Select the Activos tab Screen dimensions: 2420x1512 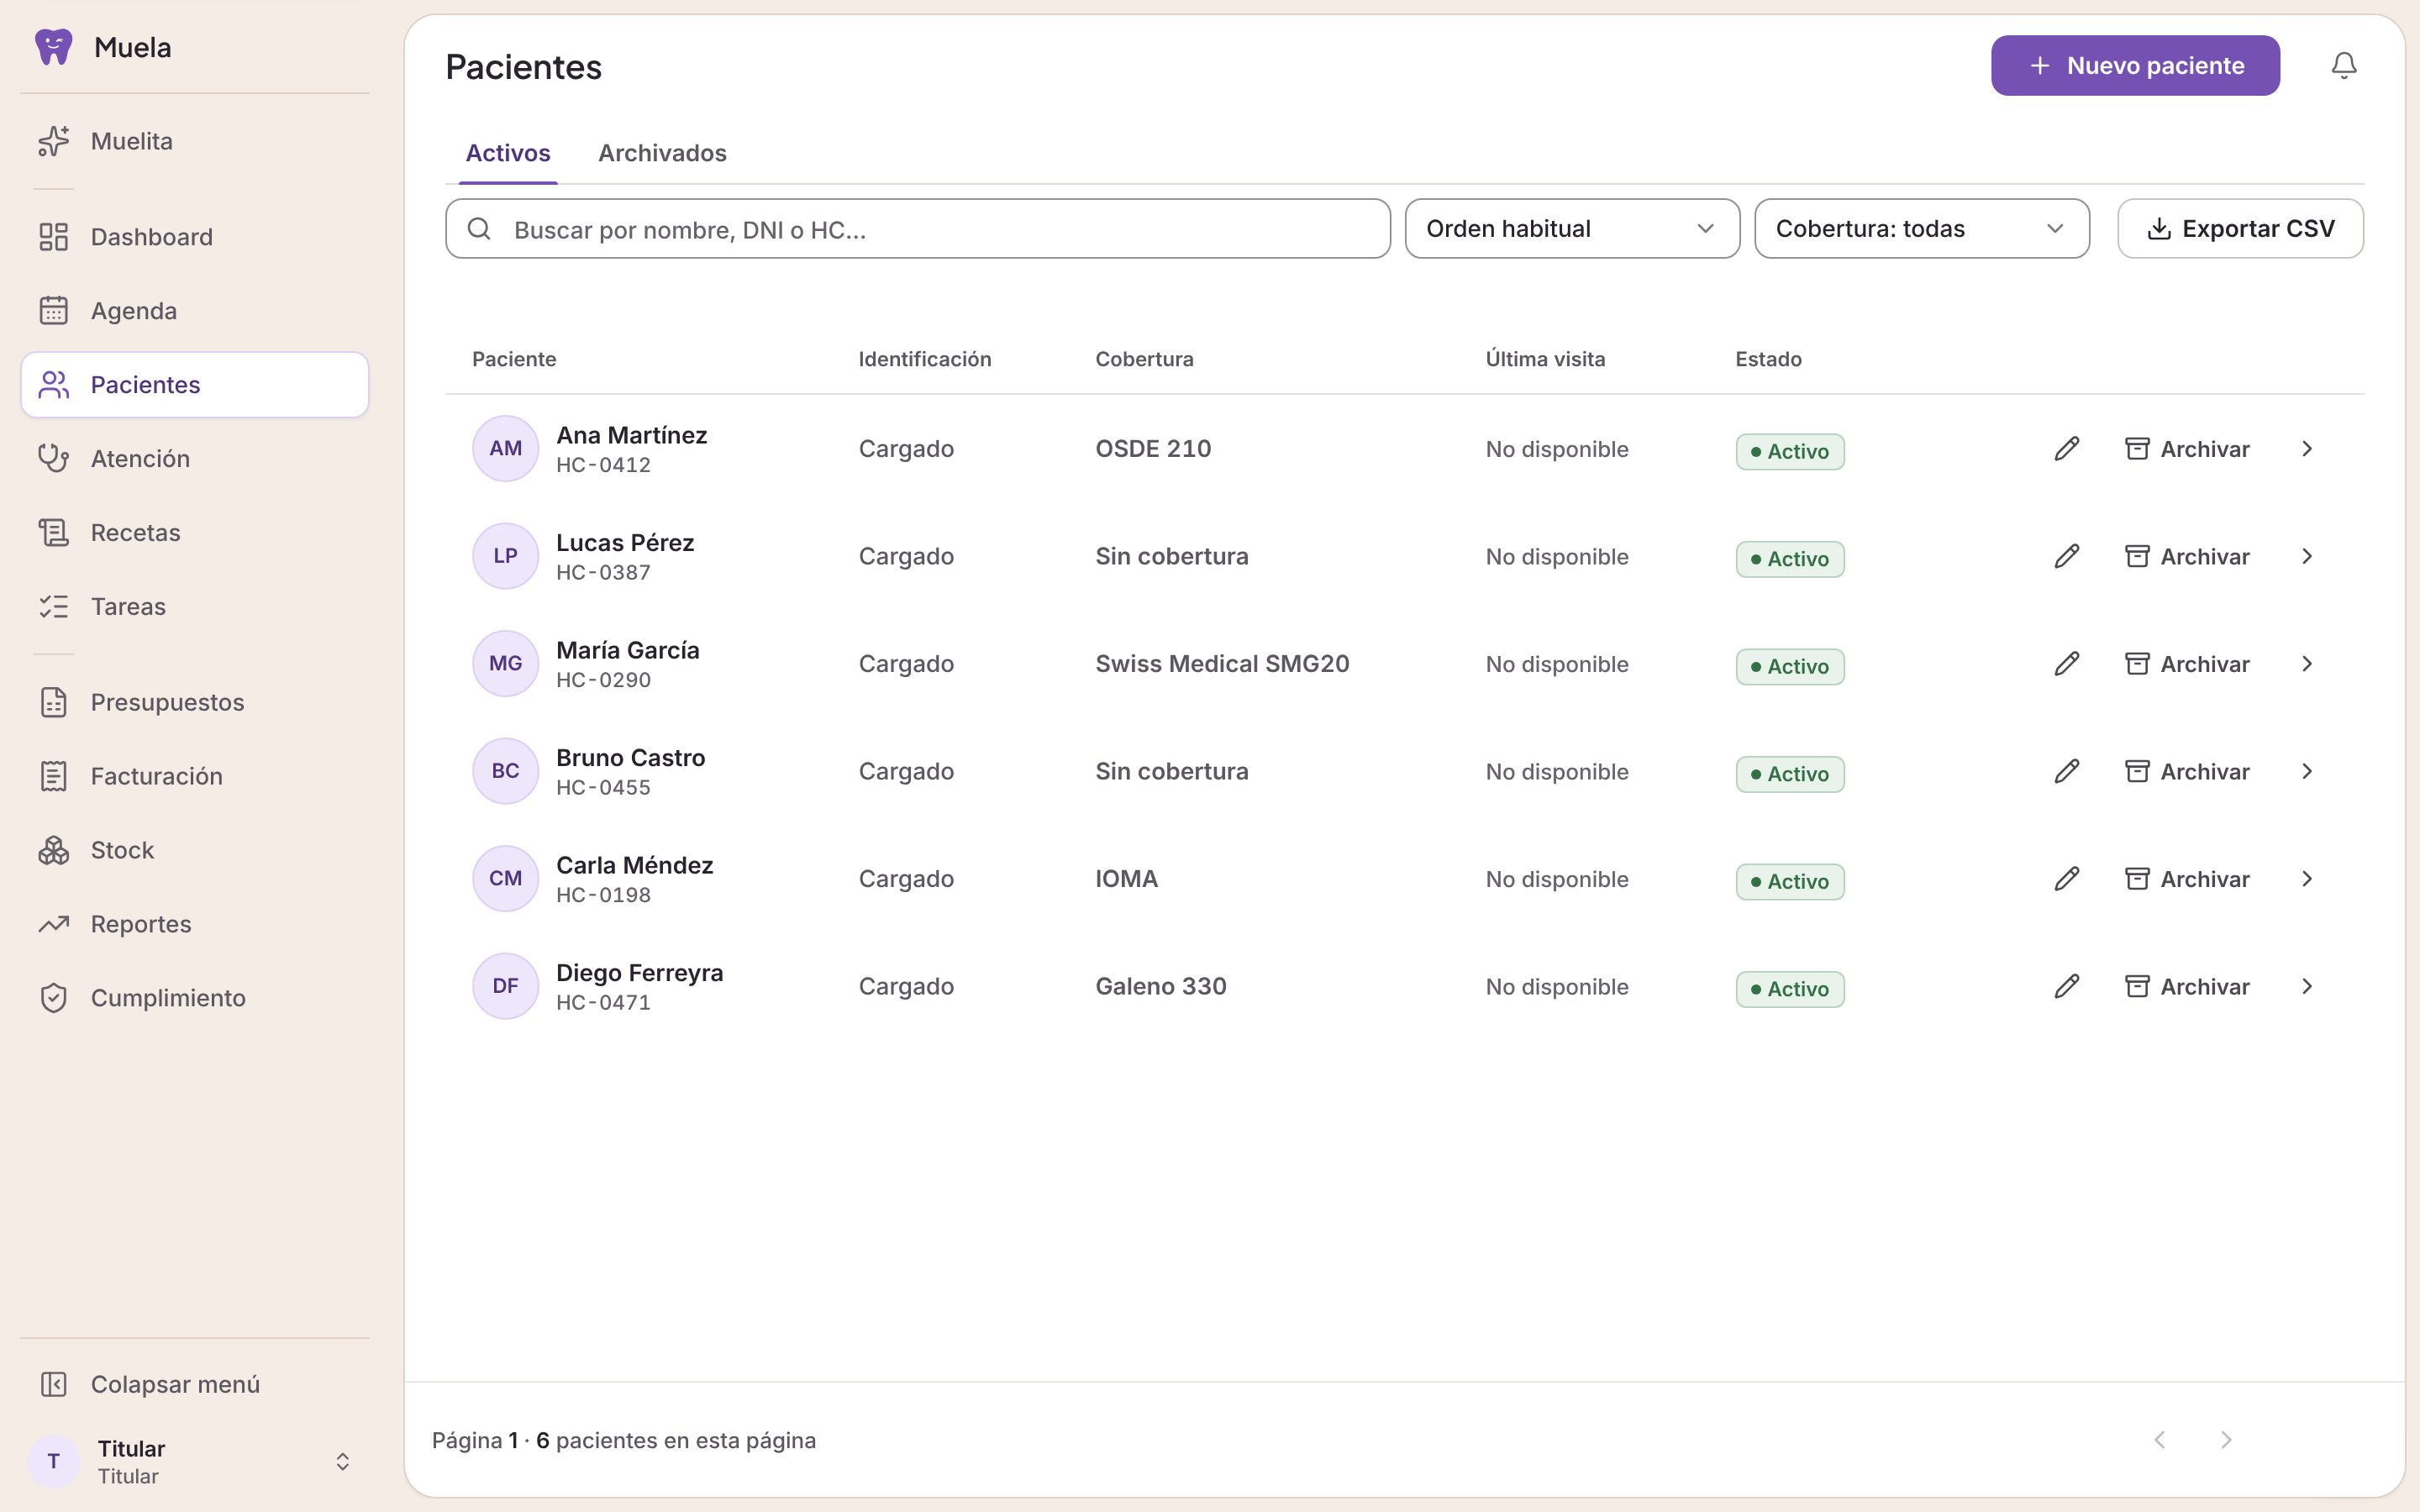pos(508,153)
